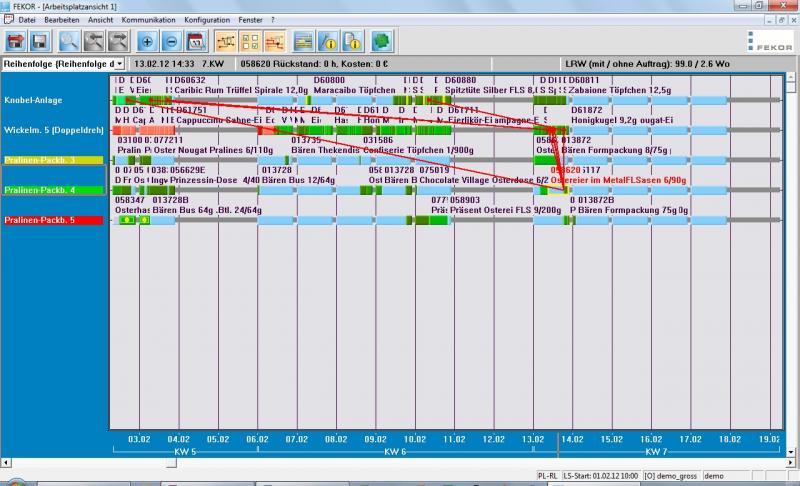Image resolution: width=800 pixels, height=486 pixels.
Task: Click the open (red house) toolbar icon
Action: point(16,41)
